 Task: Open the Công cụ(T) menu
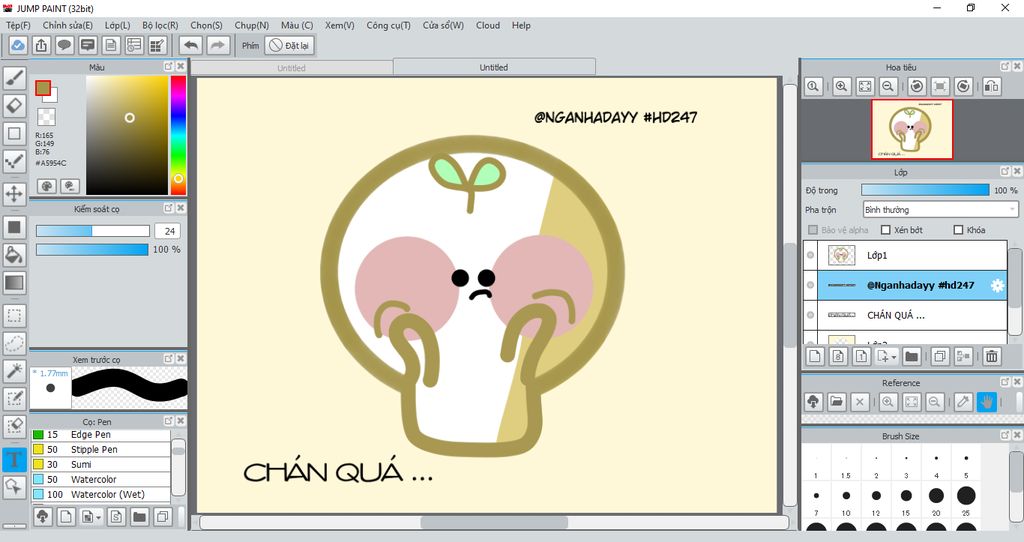[x=389, y=25]
